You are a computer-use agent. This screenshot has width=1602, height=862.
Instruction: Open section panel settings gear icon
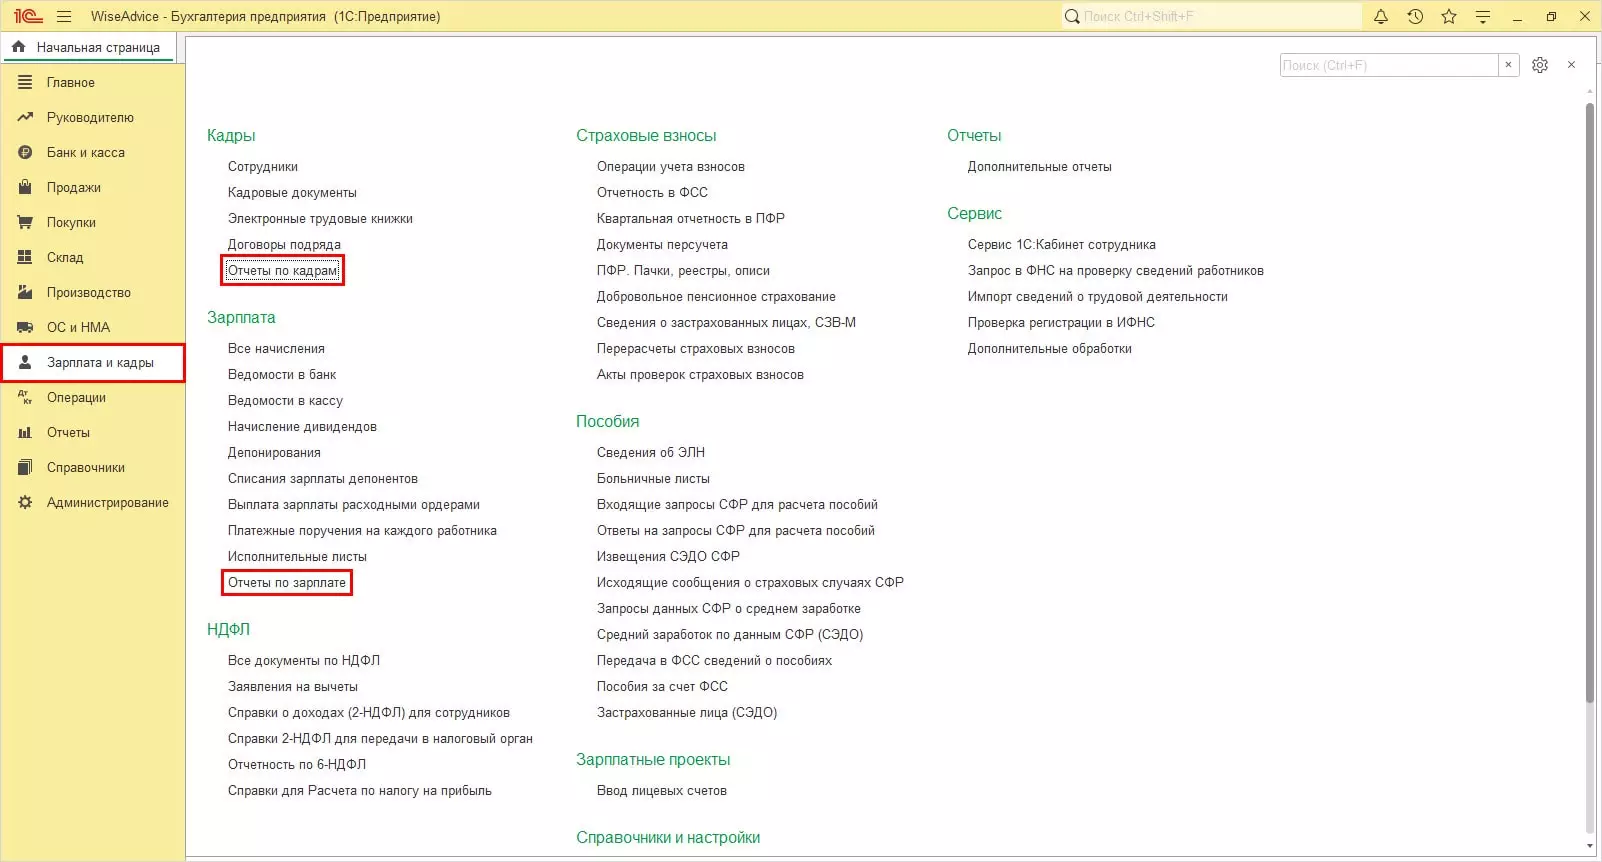coord(1540,65)
